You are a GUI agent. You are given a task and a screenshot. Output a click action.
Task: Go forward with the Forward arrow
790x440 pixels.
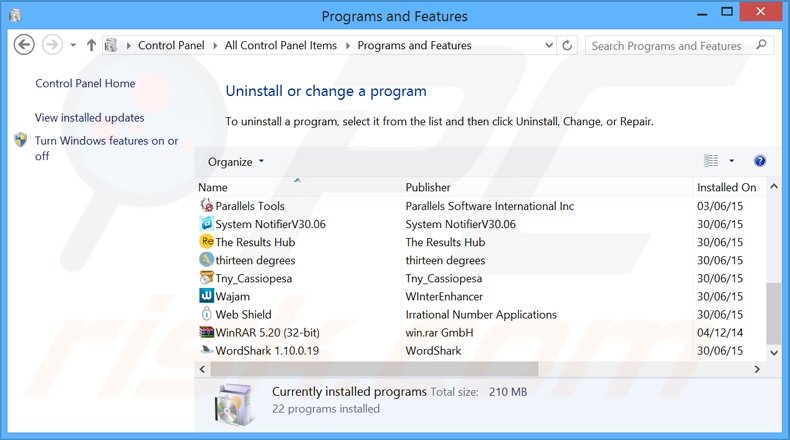(52, 45)
